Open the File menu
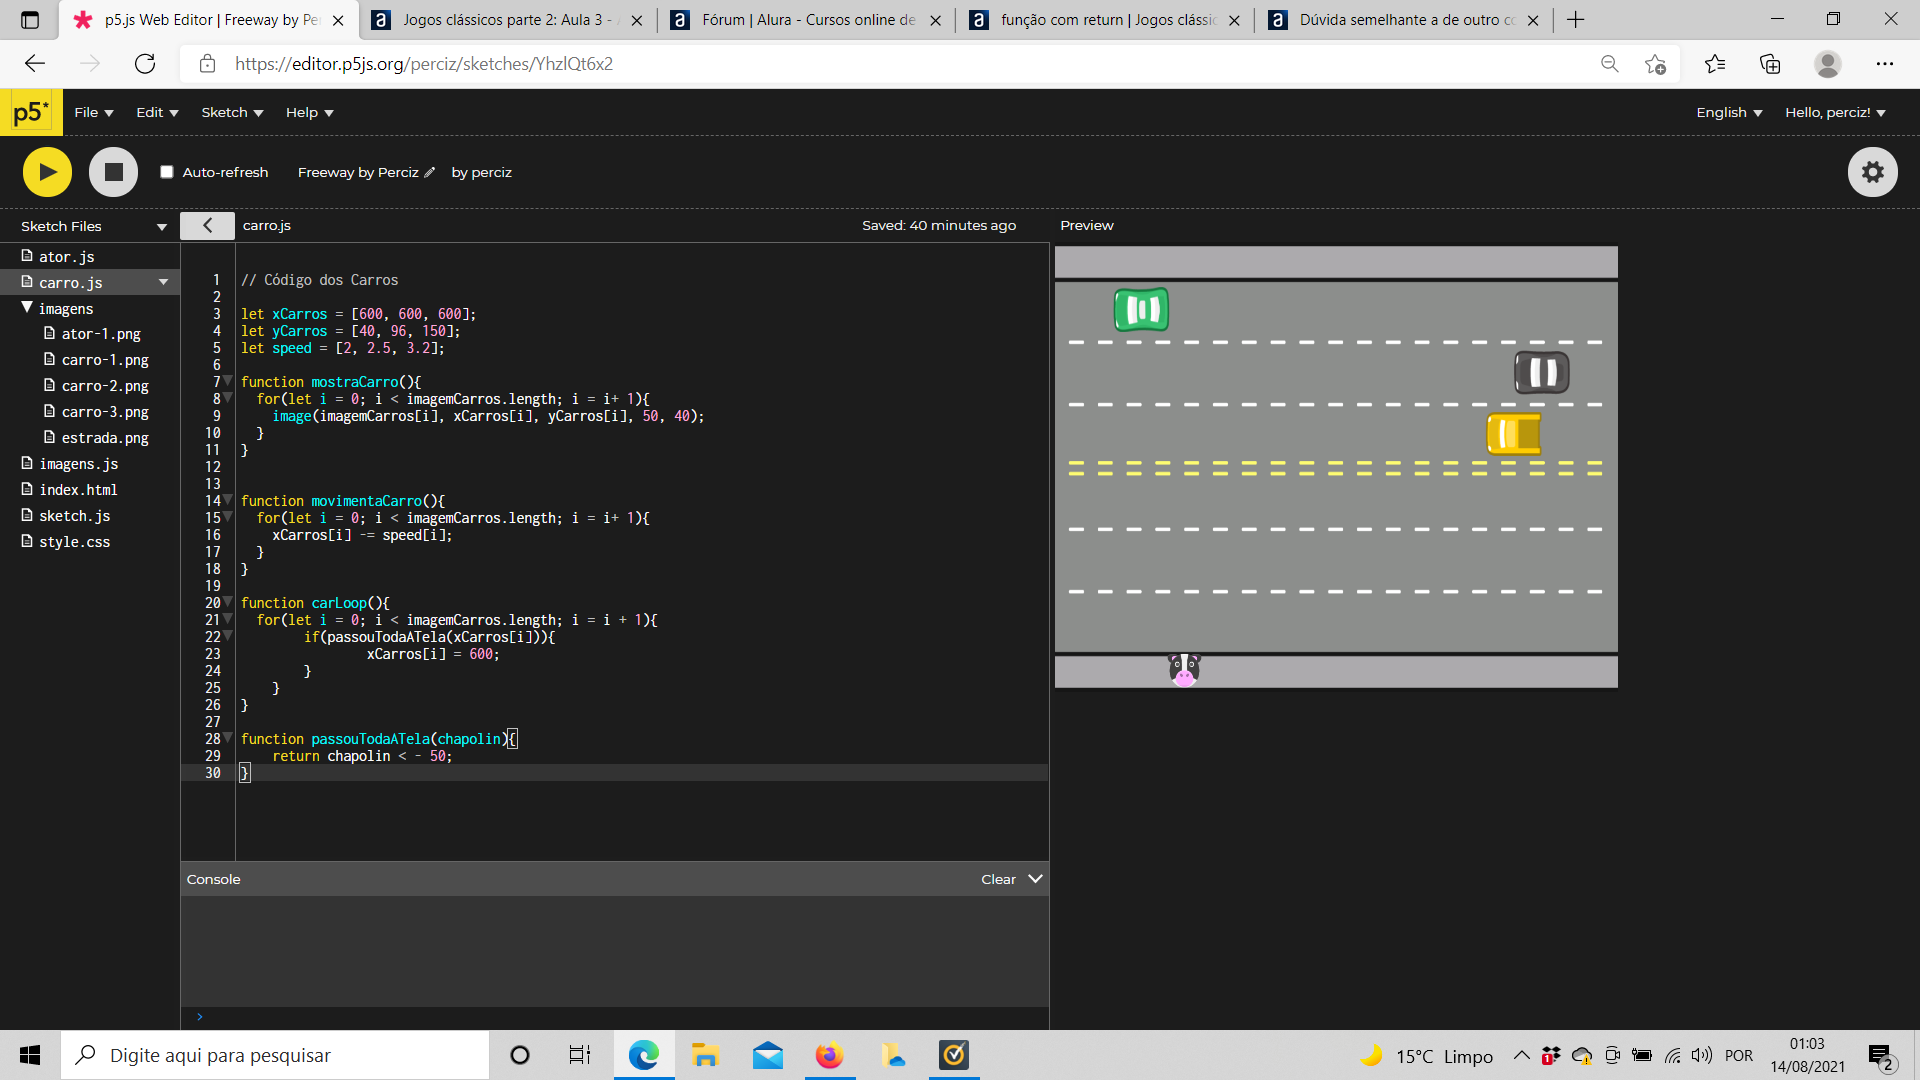Screen dimensions: 1920x1080 point(90,112)
